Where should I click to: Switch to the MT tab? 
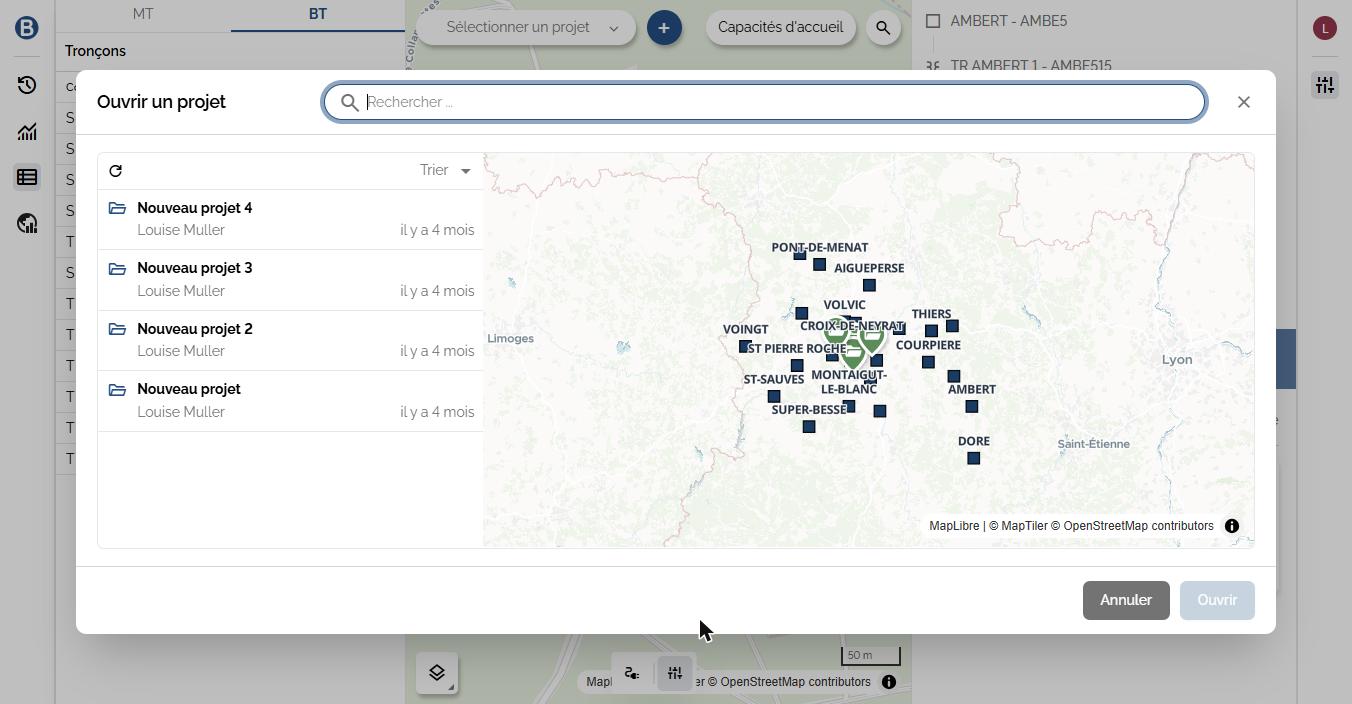tap(143, 15)
